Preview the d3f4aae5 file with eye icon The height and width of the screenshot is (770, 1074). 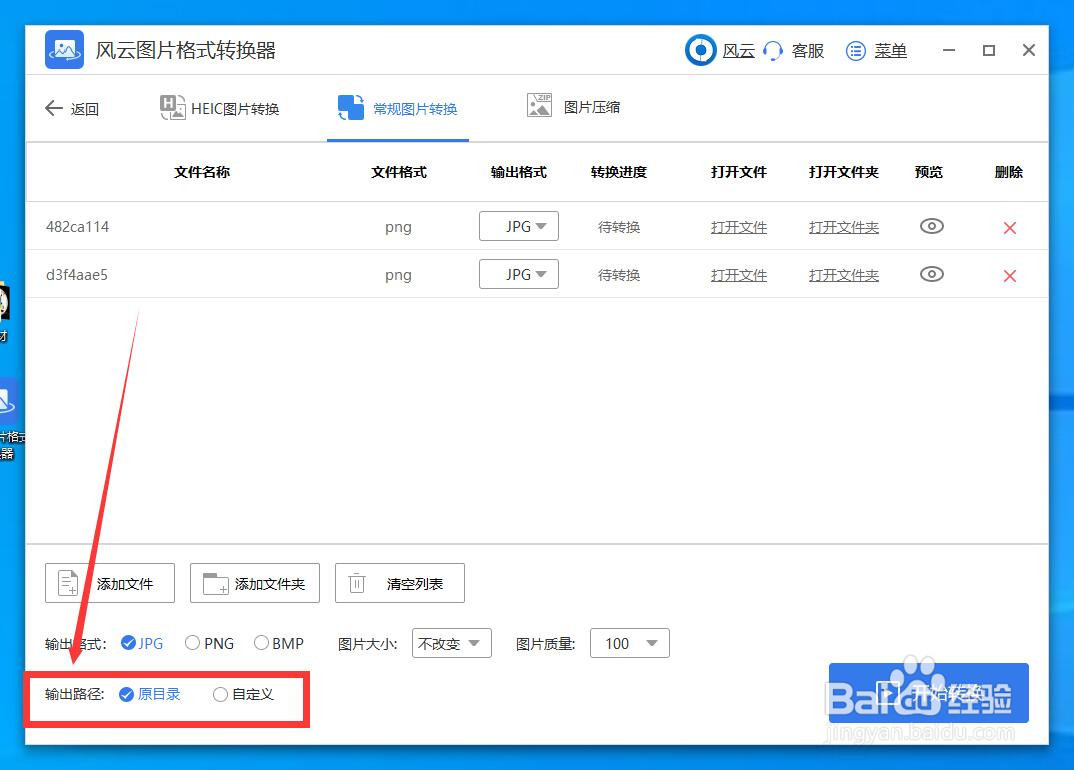tap(931, 274)
